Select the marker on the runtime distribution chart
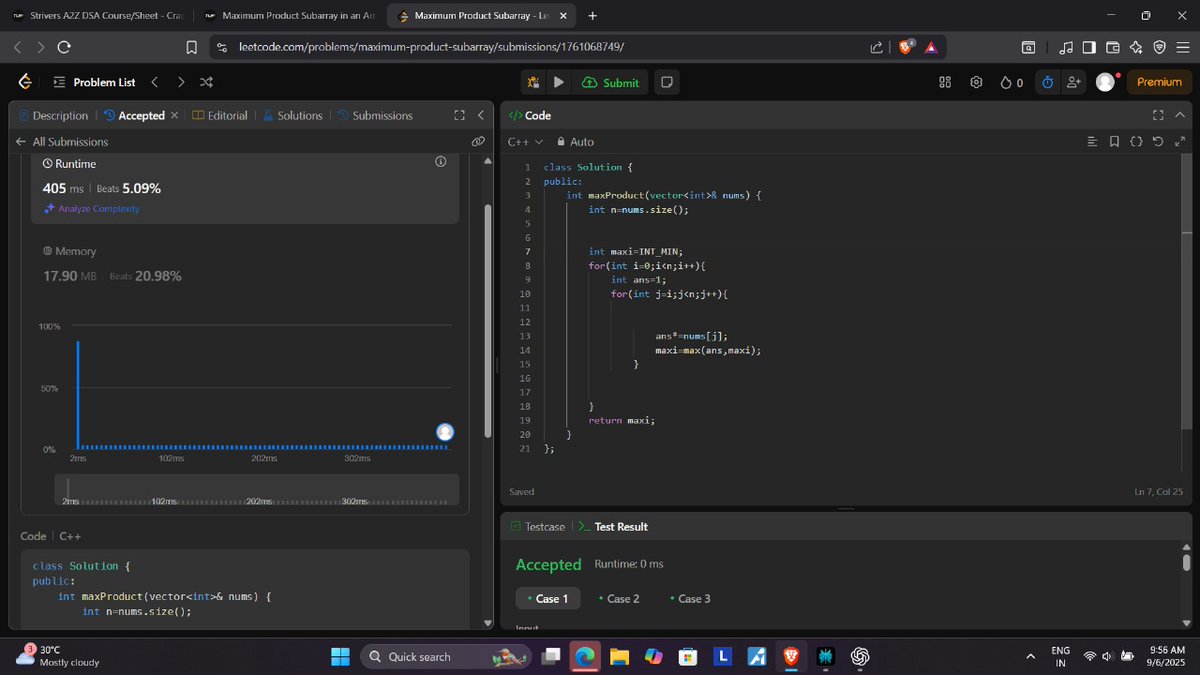 pyautogui.click(x=444, y=431)
